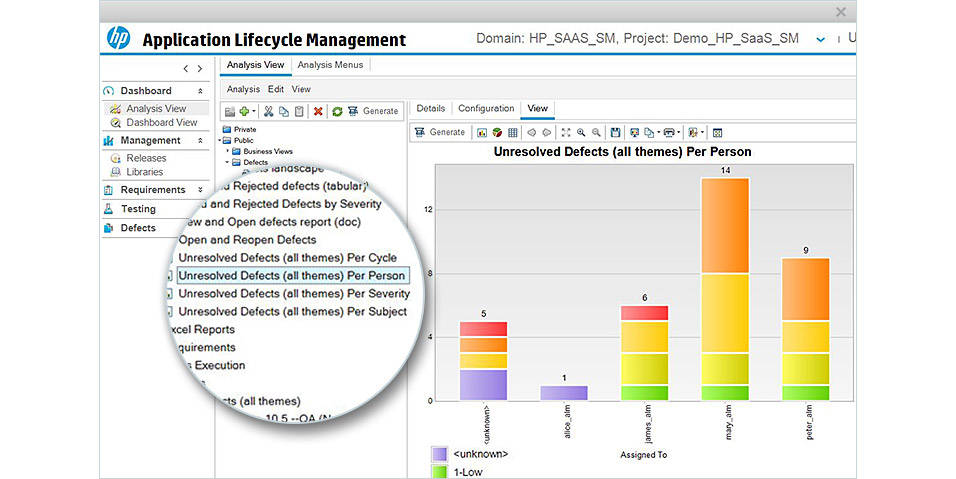Click the Paste clipboard icon
The image size is (956, 479).
[299, 112]
